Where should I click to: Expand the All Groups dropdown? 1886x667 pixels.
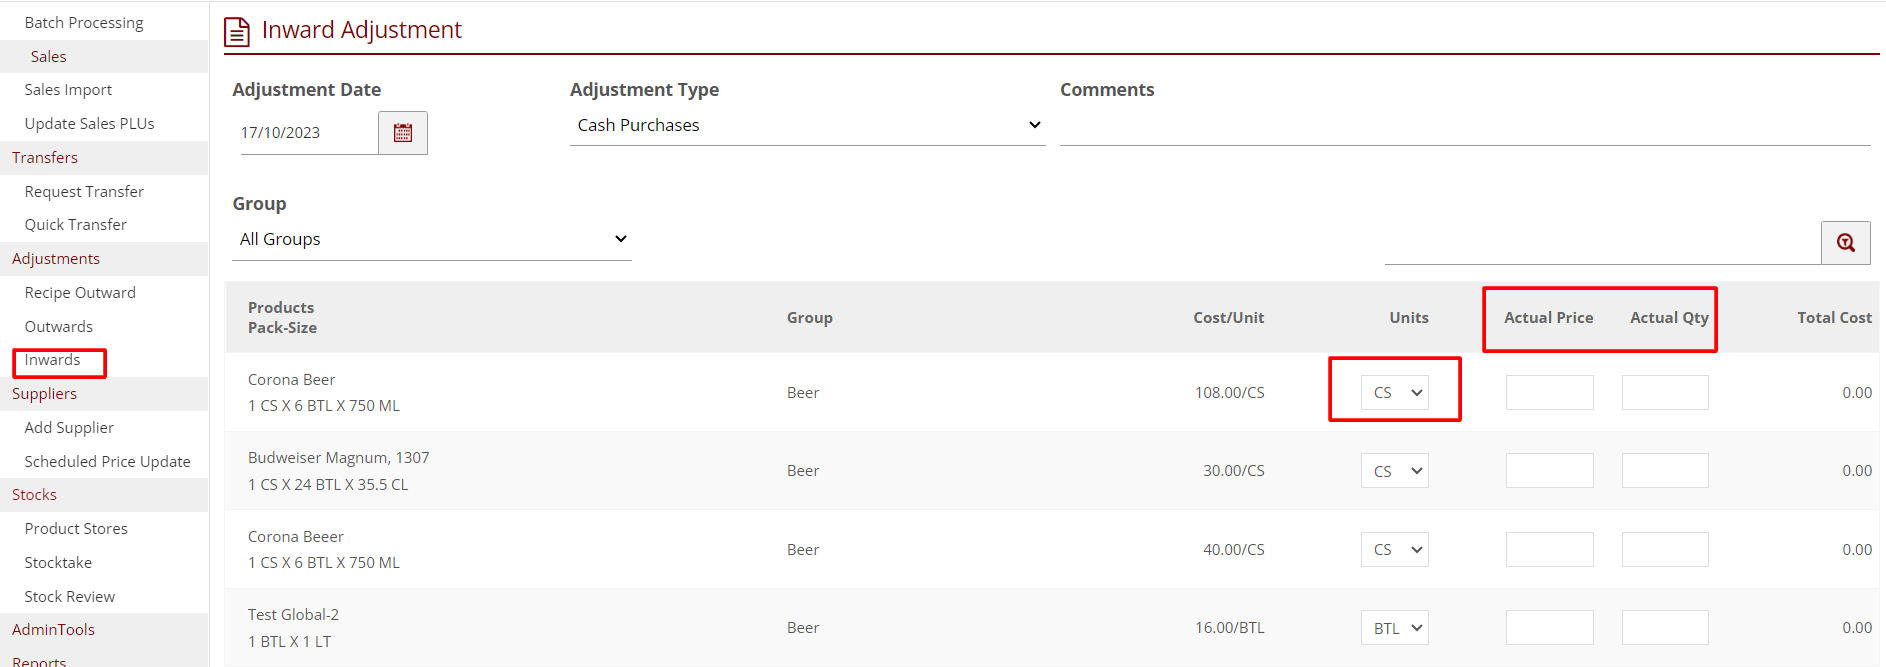(x=431, y=239)
